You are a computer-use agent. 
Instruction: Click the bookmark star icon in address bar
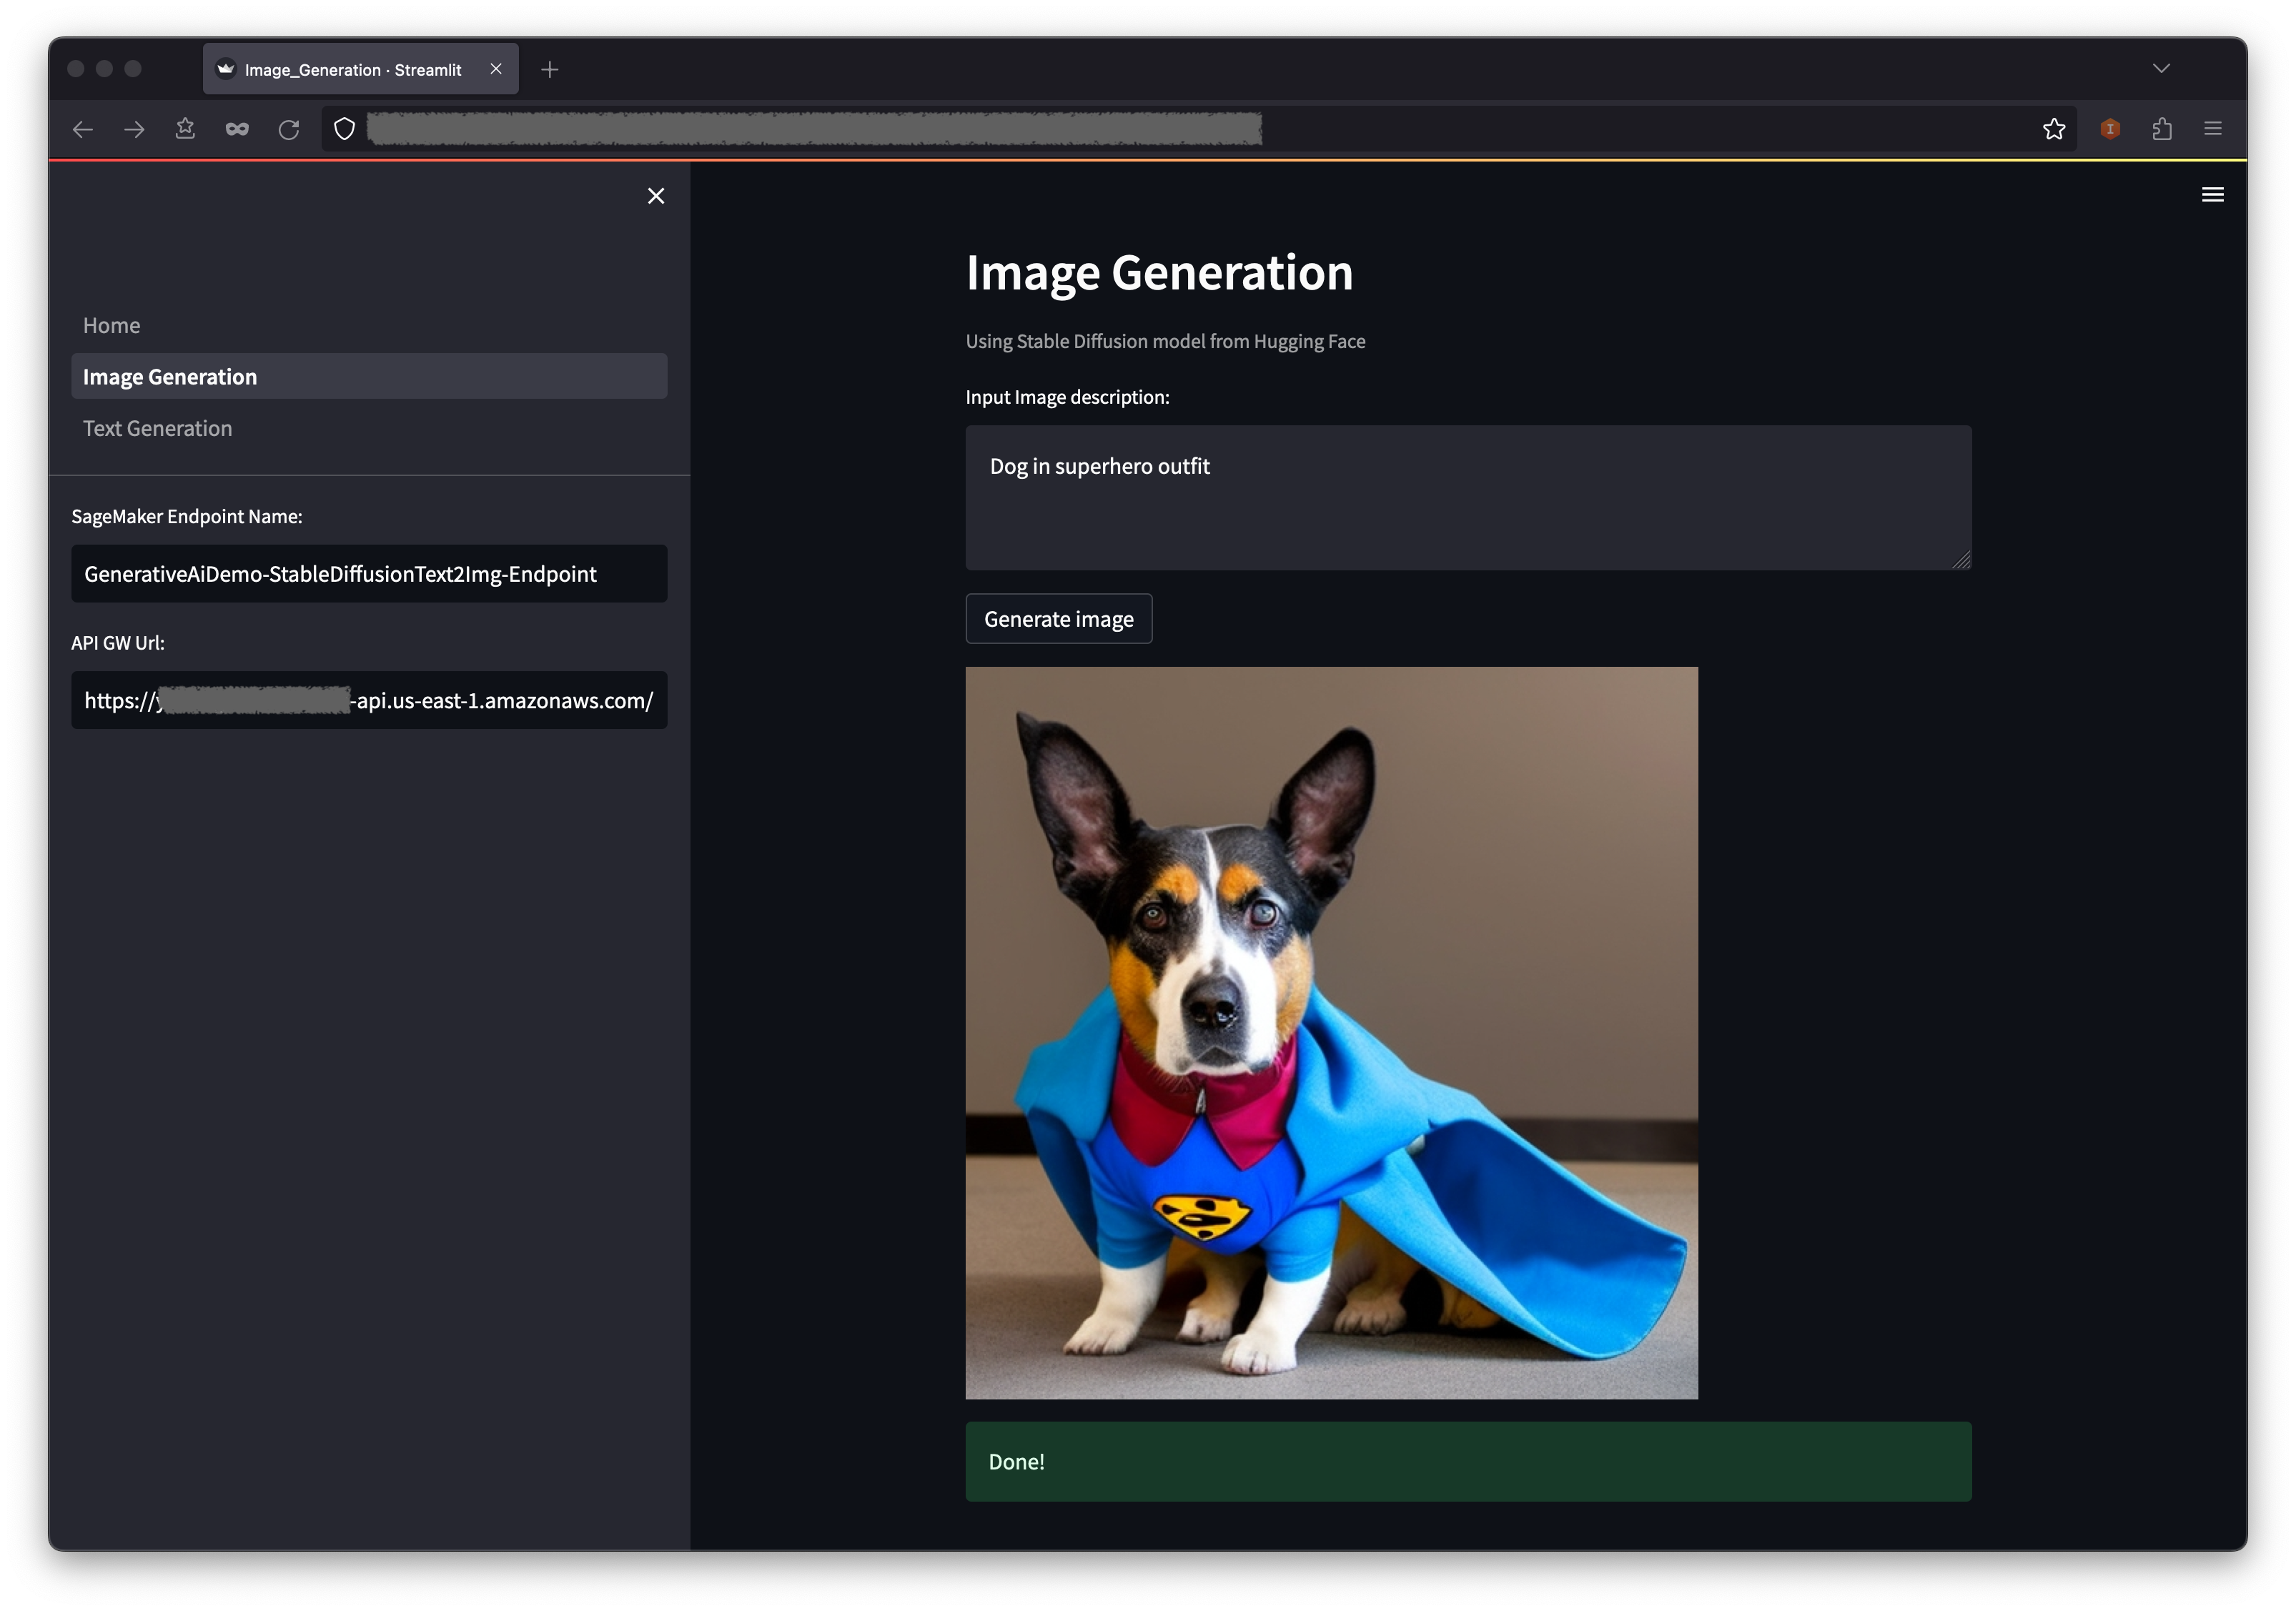(x=2055, y=129)
